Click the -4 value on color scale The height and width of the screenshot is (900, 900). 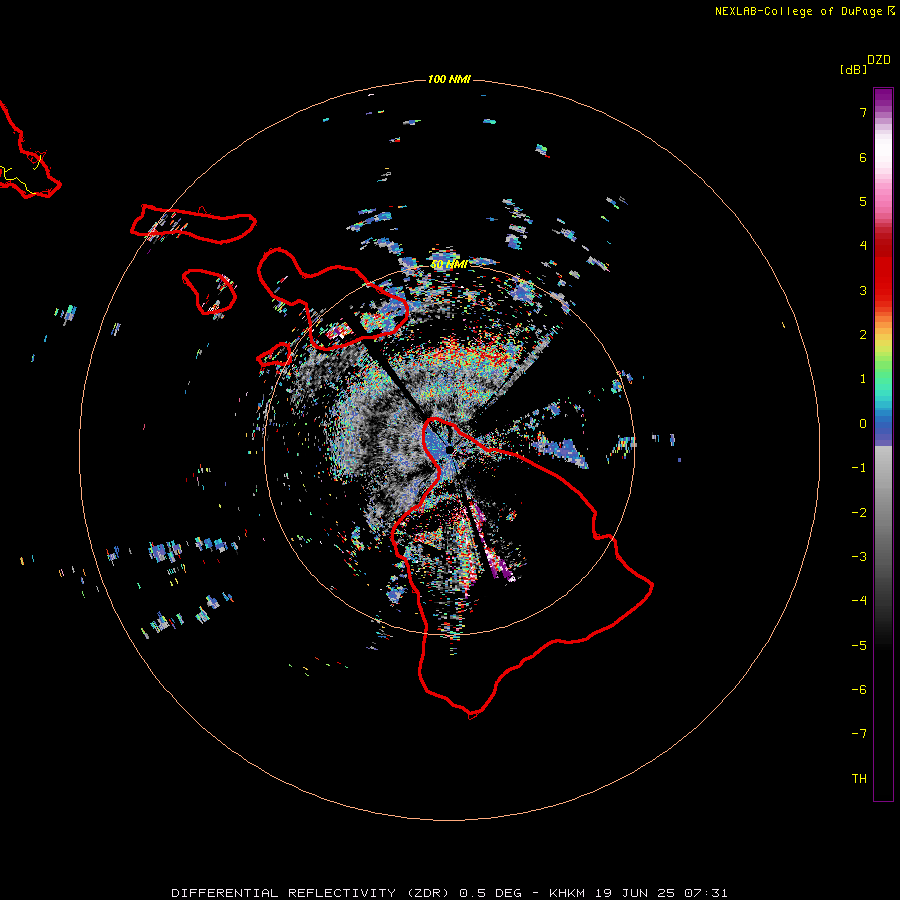pyautogui.click(x=859, y=600)
